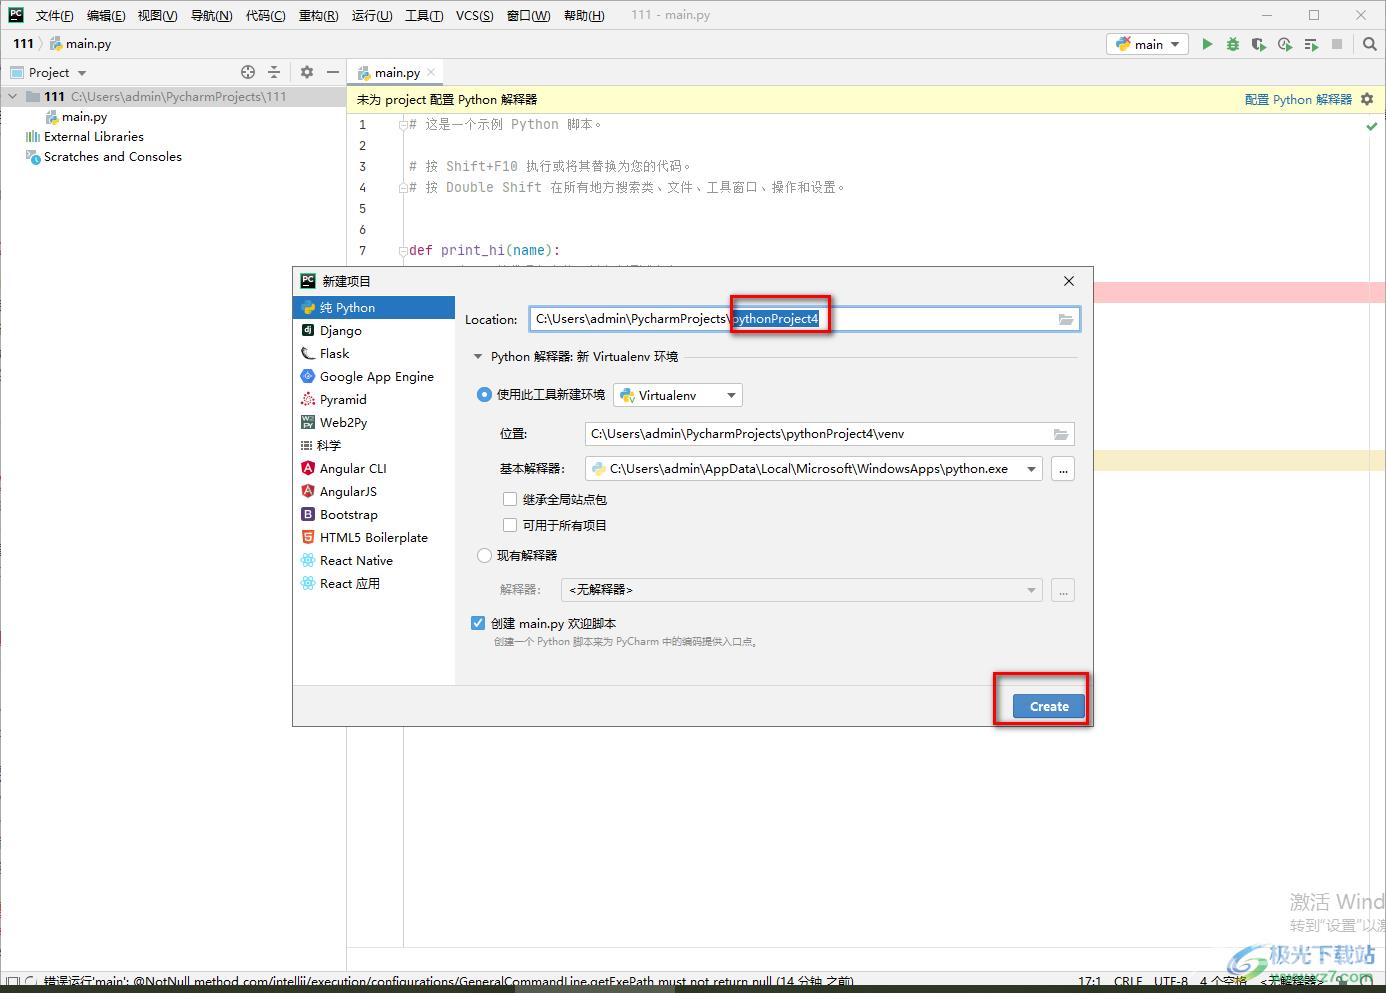Select main.py in Project tree

(x=84, y=117)
